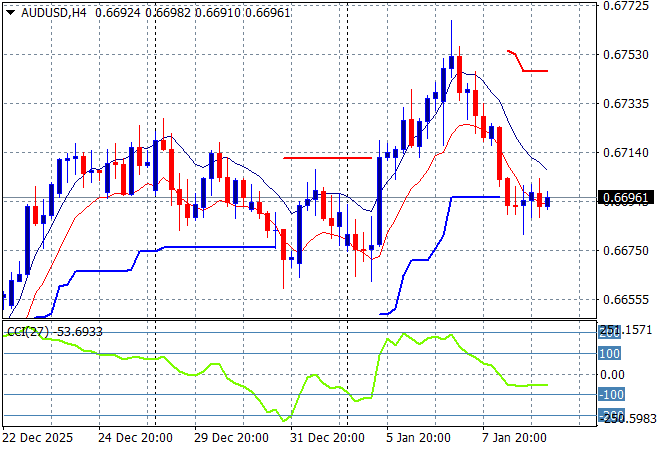Click the triangle arrow beside AUDUSD,H4 title
This screenshot has height=450, width=660.
click(x=9, y=10)
